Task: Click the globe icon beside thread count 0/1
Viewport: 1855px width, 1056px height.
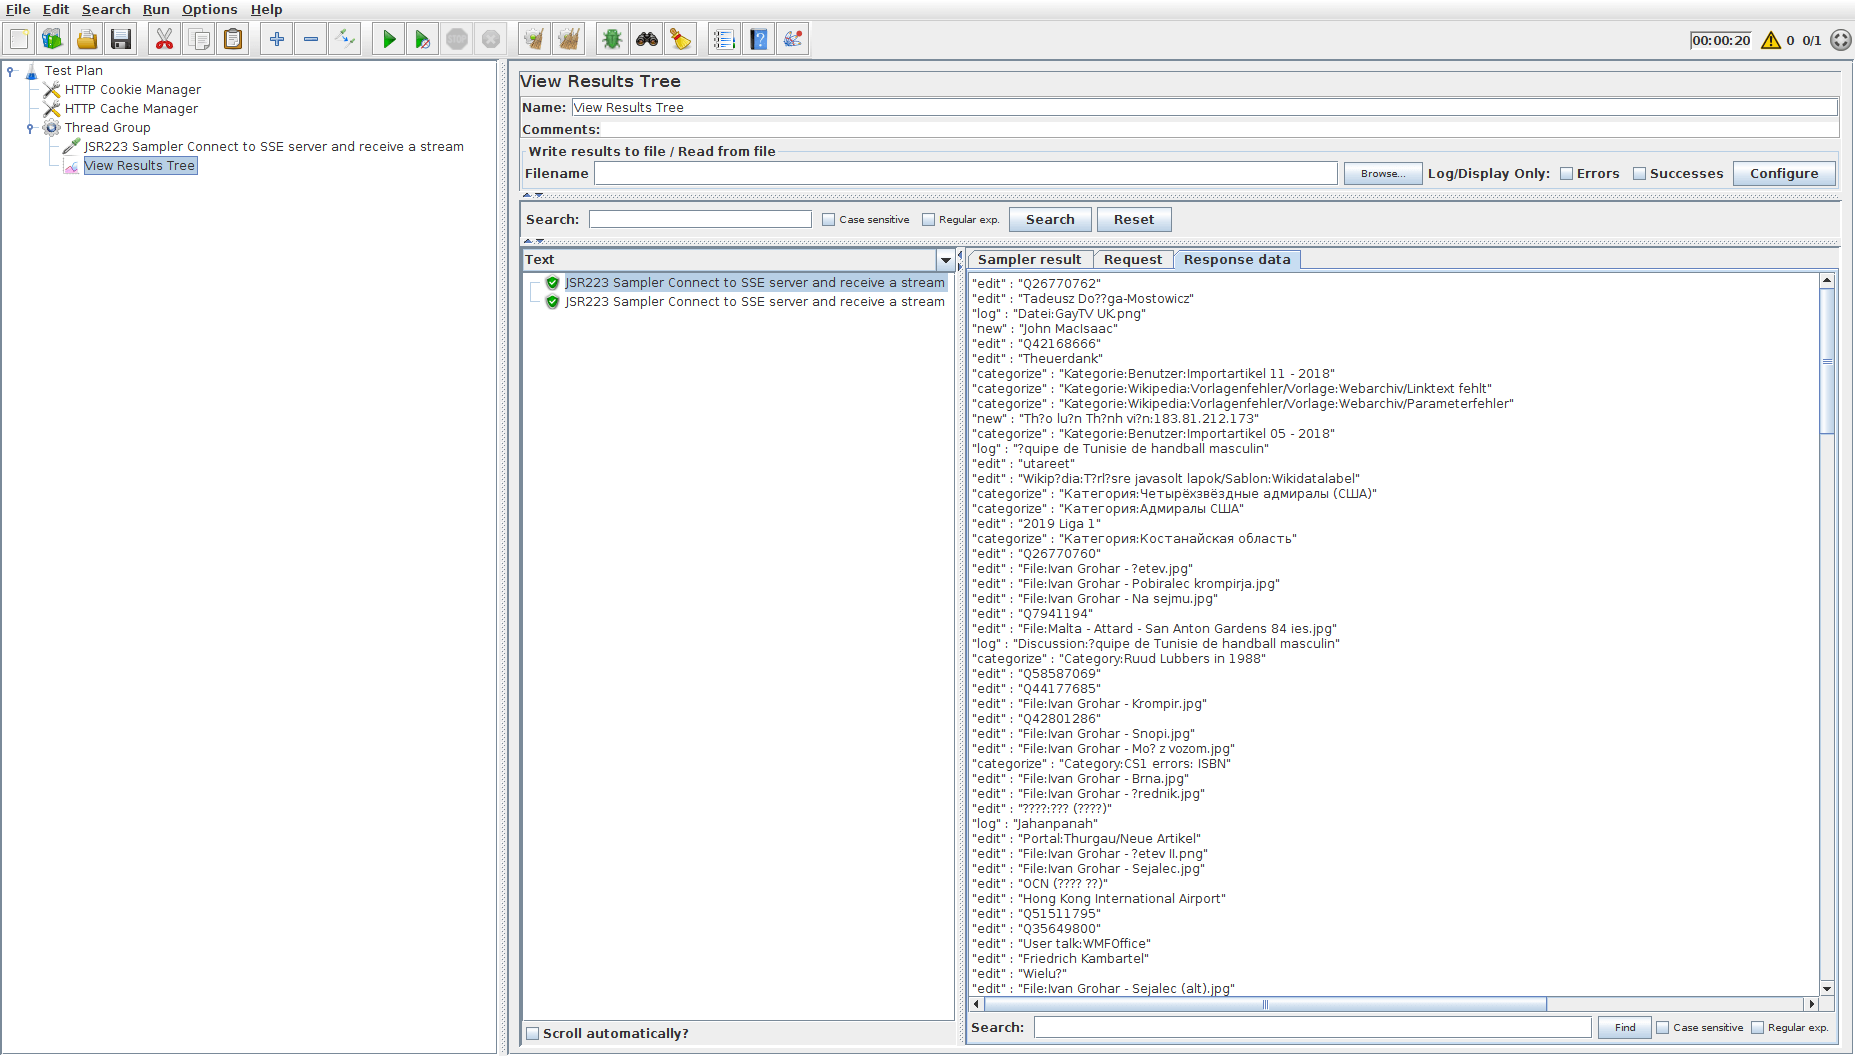Action: coord(1840,40)
